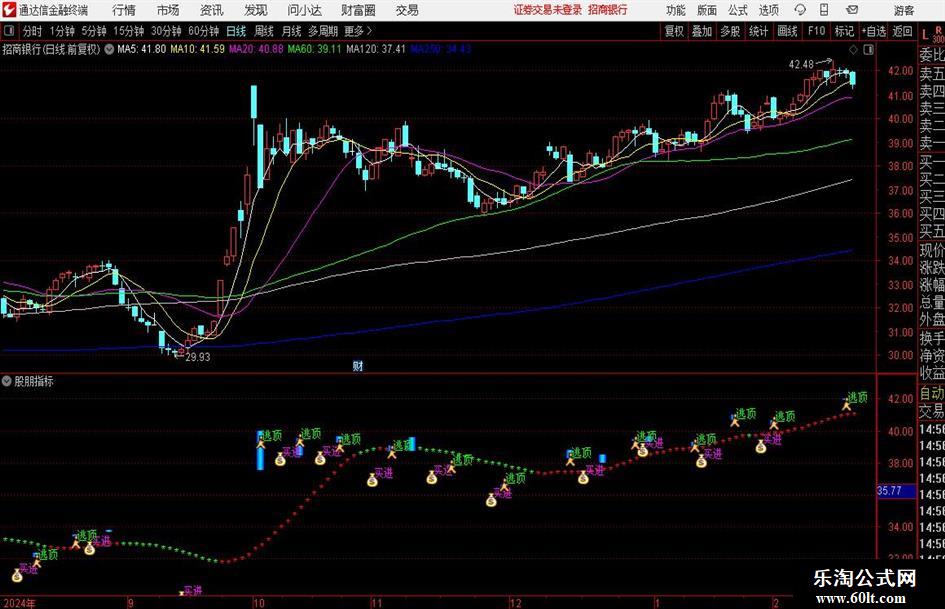Image resolution: width=945 pixels, height=609 pixels.
Task: Open the 选项 menu
Action: [768, 10]
